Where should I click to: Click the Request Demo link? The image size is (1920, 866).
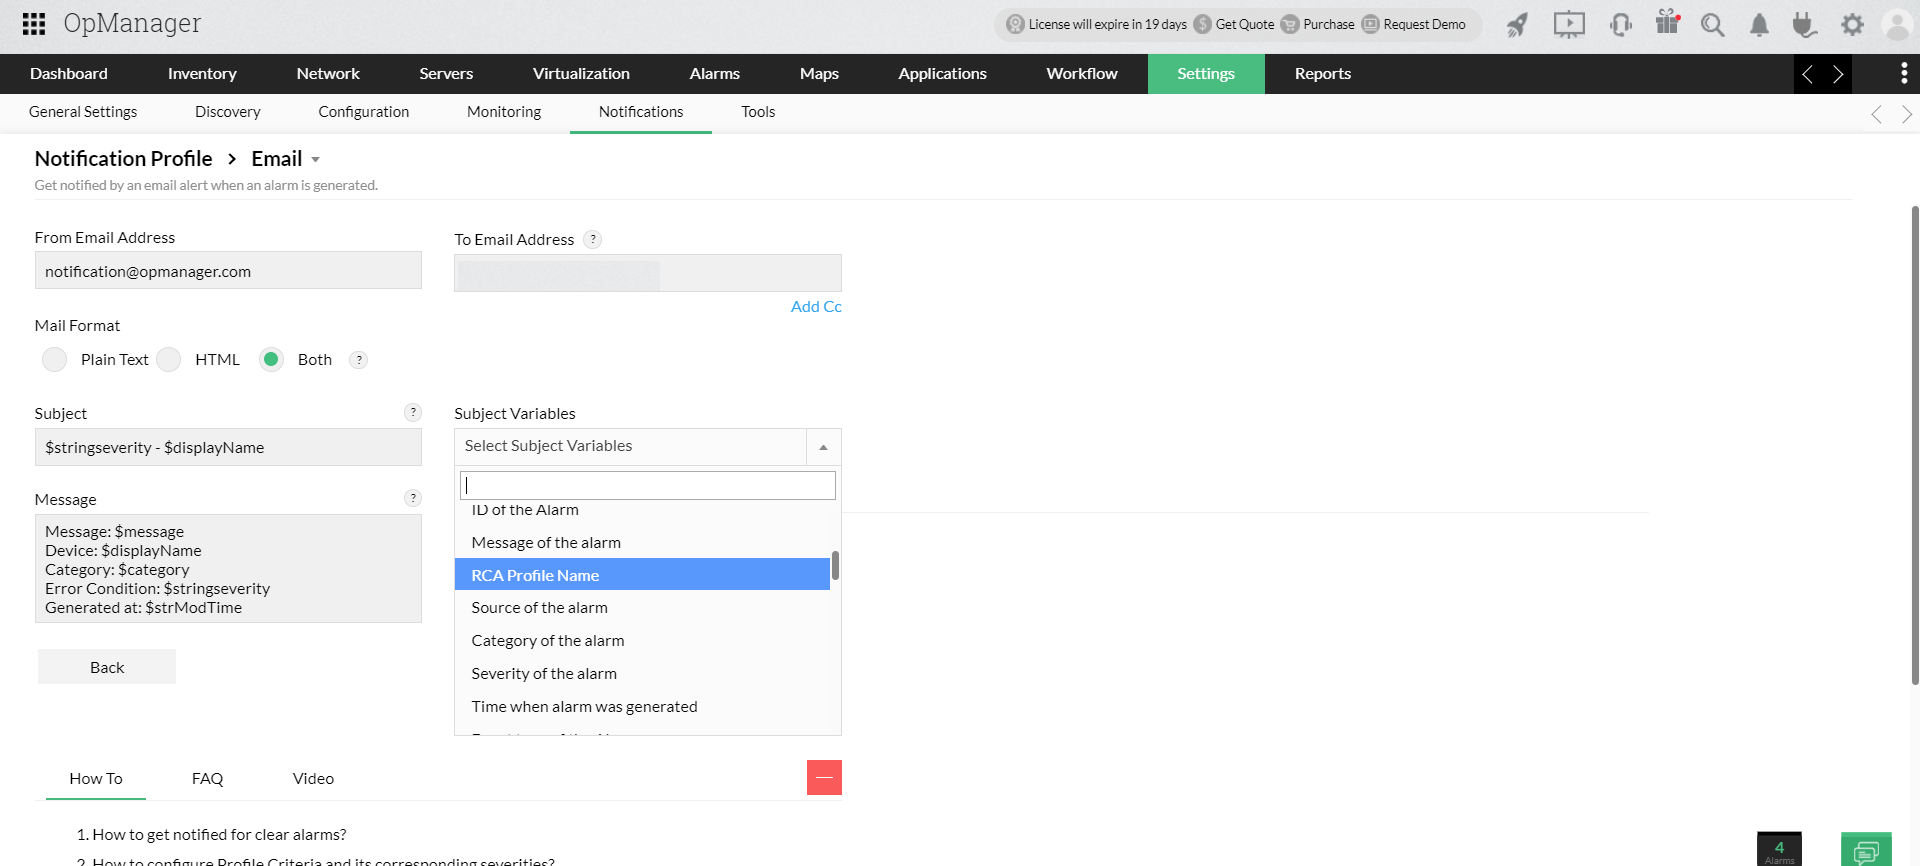(1414, 24)
